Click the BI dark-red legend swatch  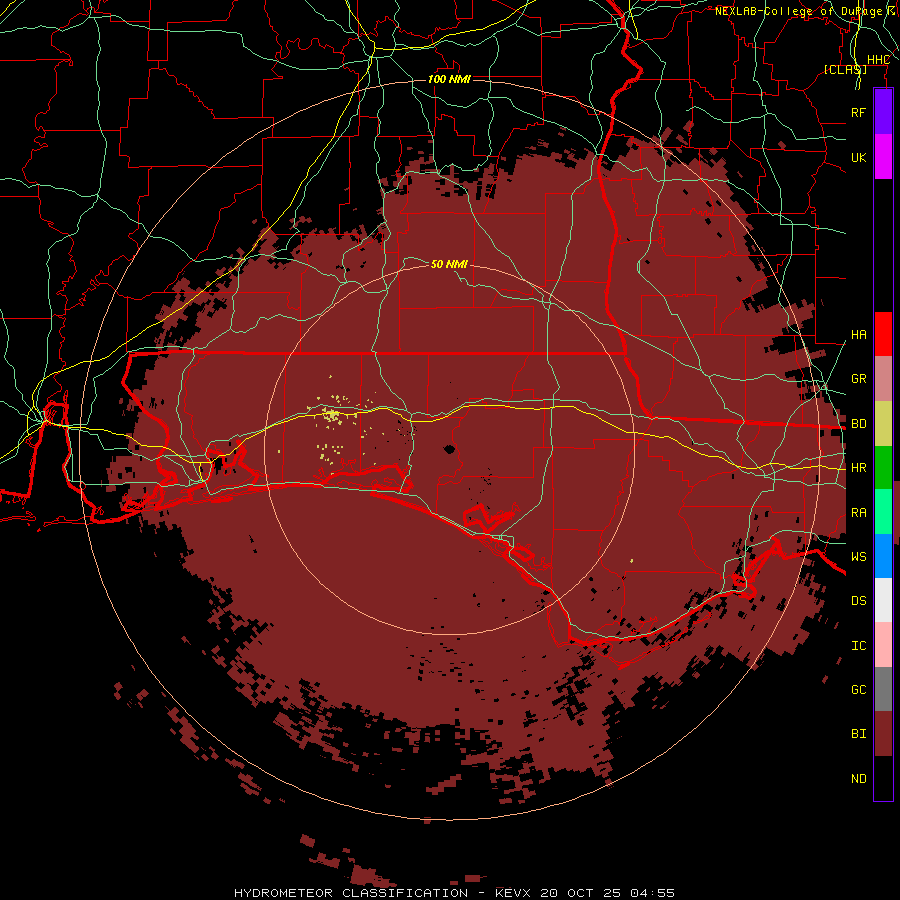(883, 734)
